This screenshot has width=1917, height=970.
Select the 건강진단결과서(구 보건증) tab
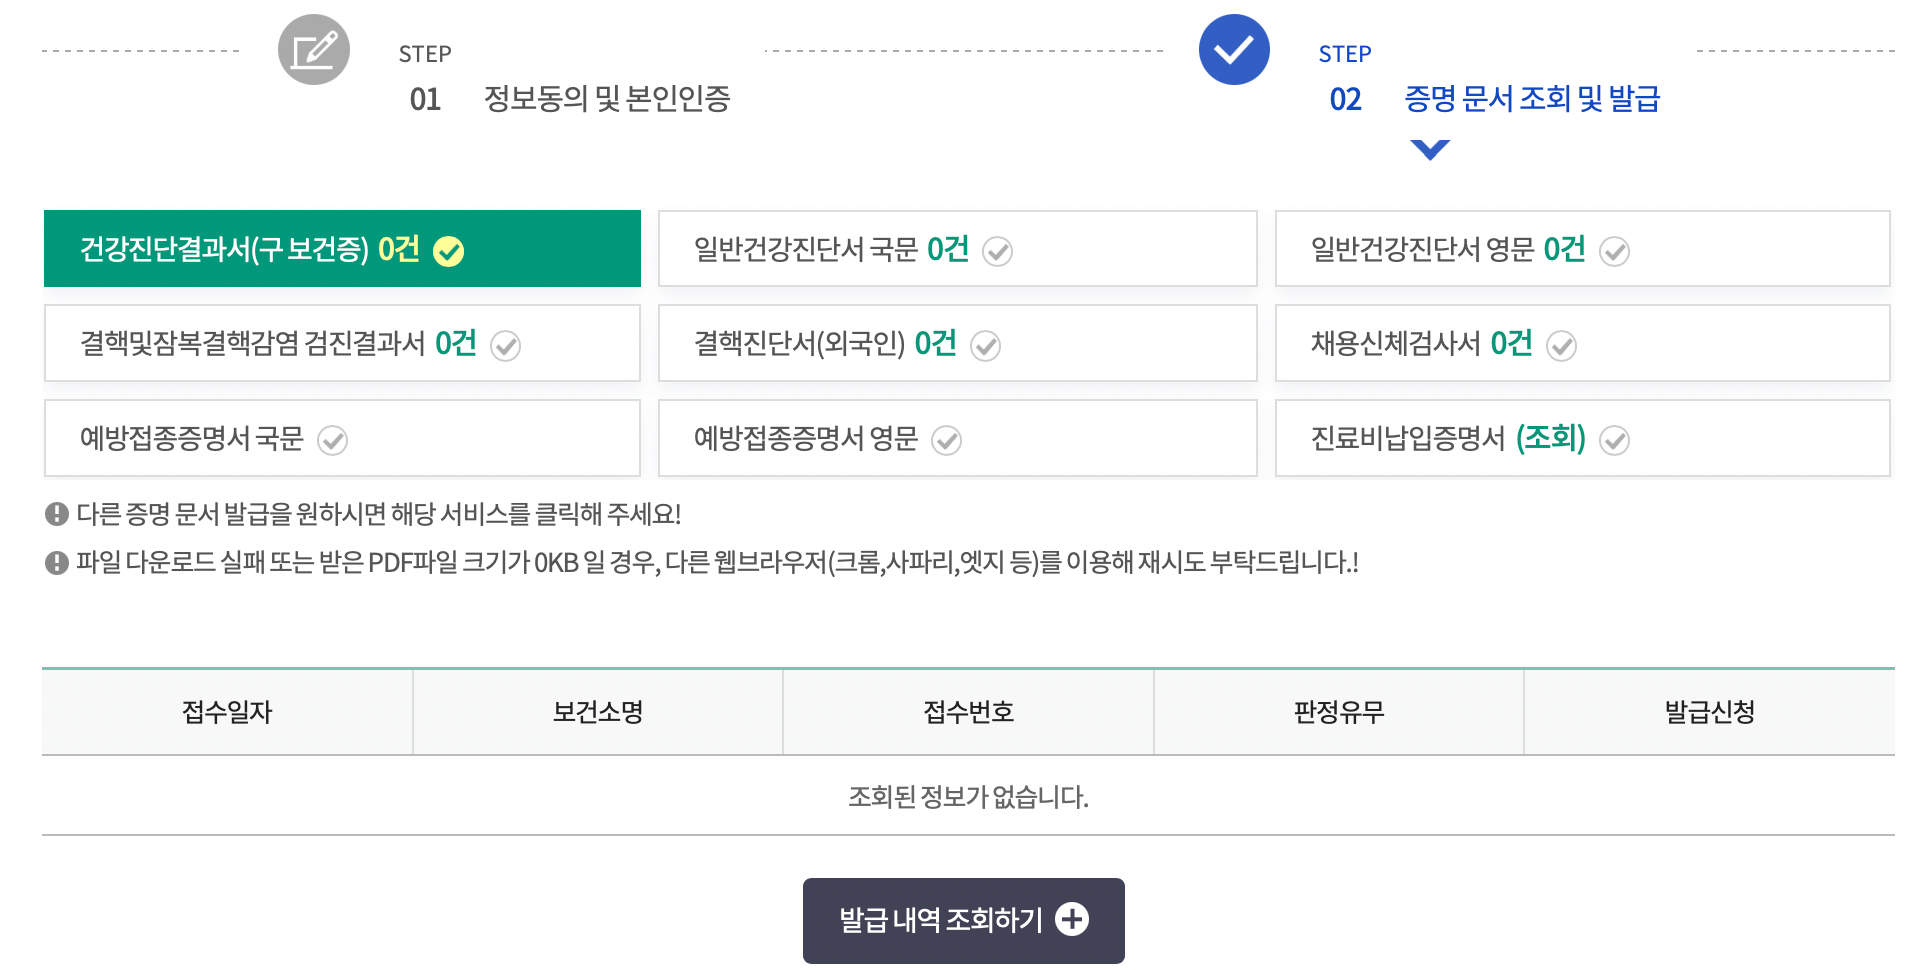pos(341,248)
